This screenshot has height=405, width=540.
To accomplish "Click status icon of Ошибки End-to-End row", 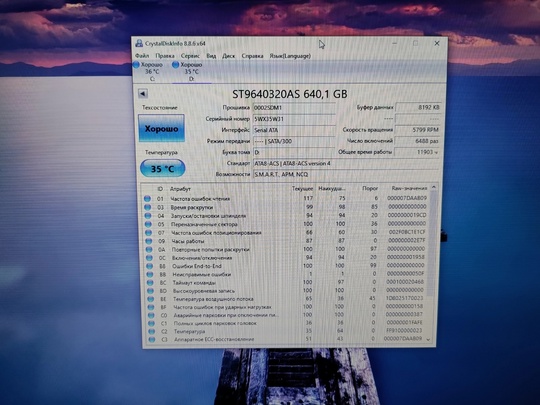I will point(150,266).
